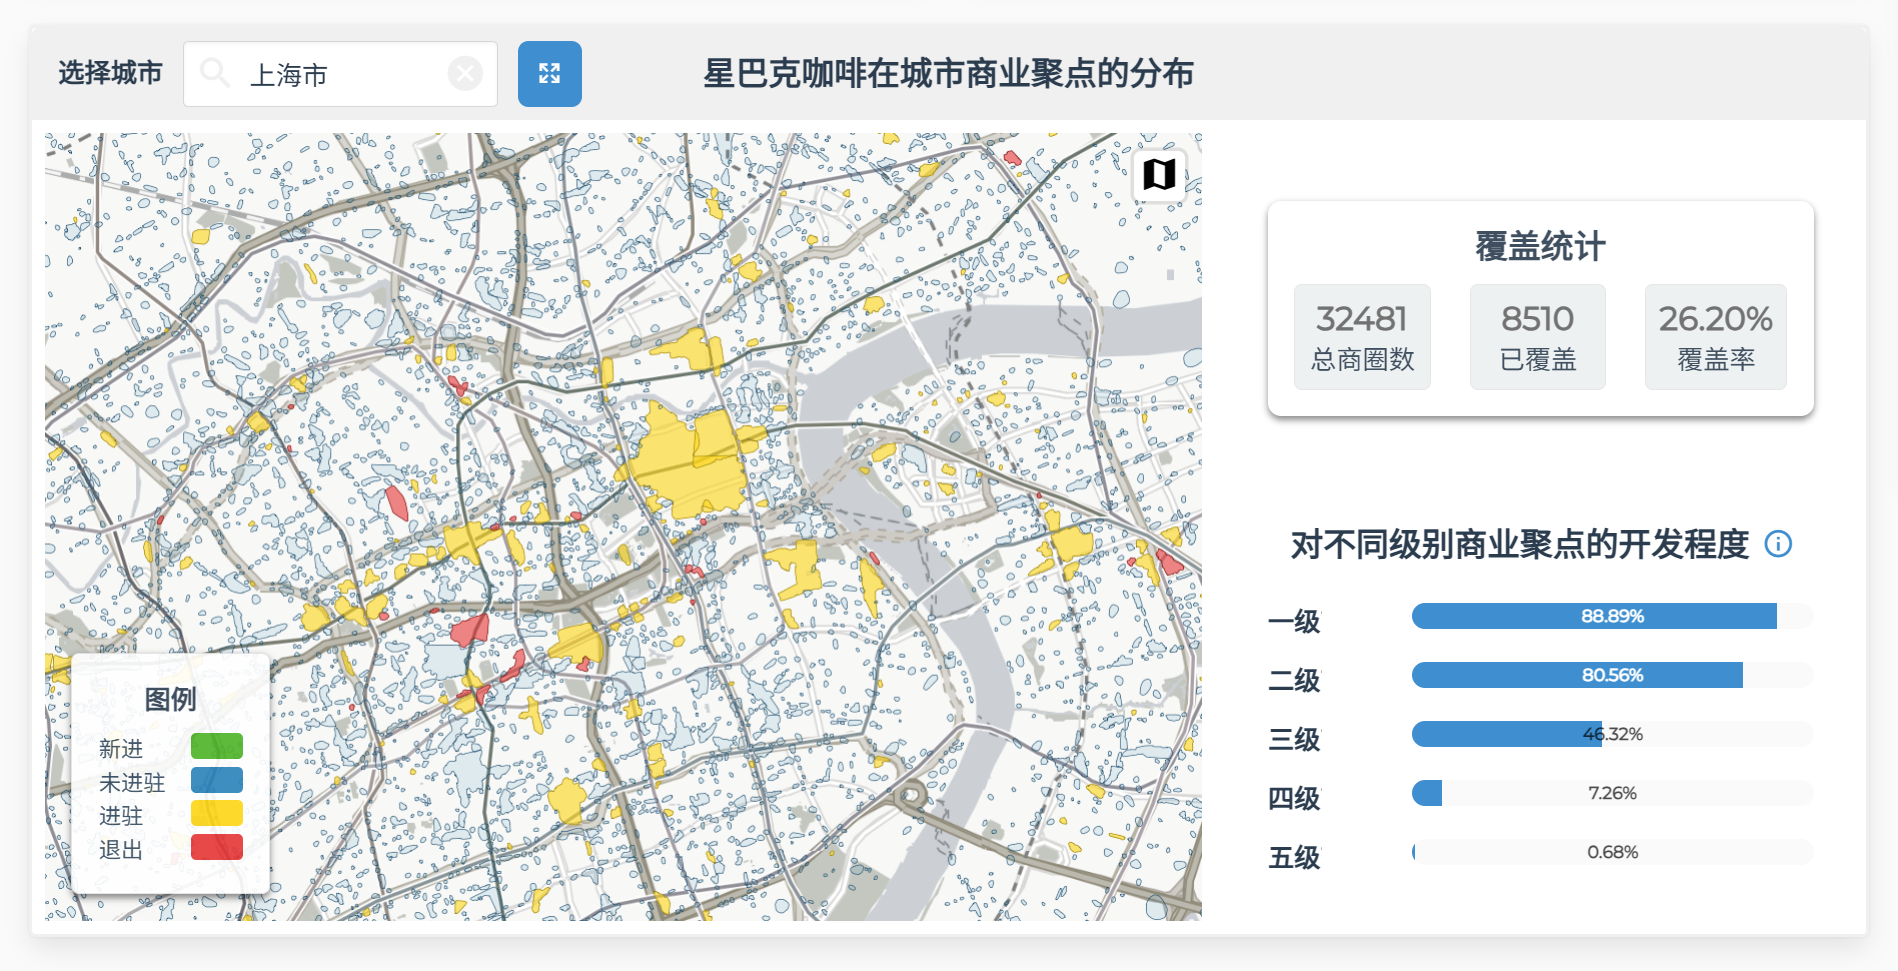This screenshot has width=1898, height=971.
Task: Clear the city search field with X icon
Action: [465, 73]
